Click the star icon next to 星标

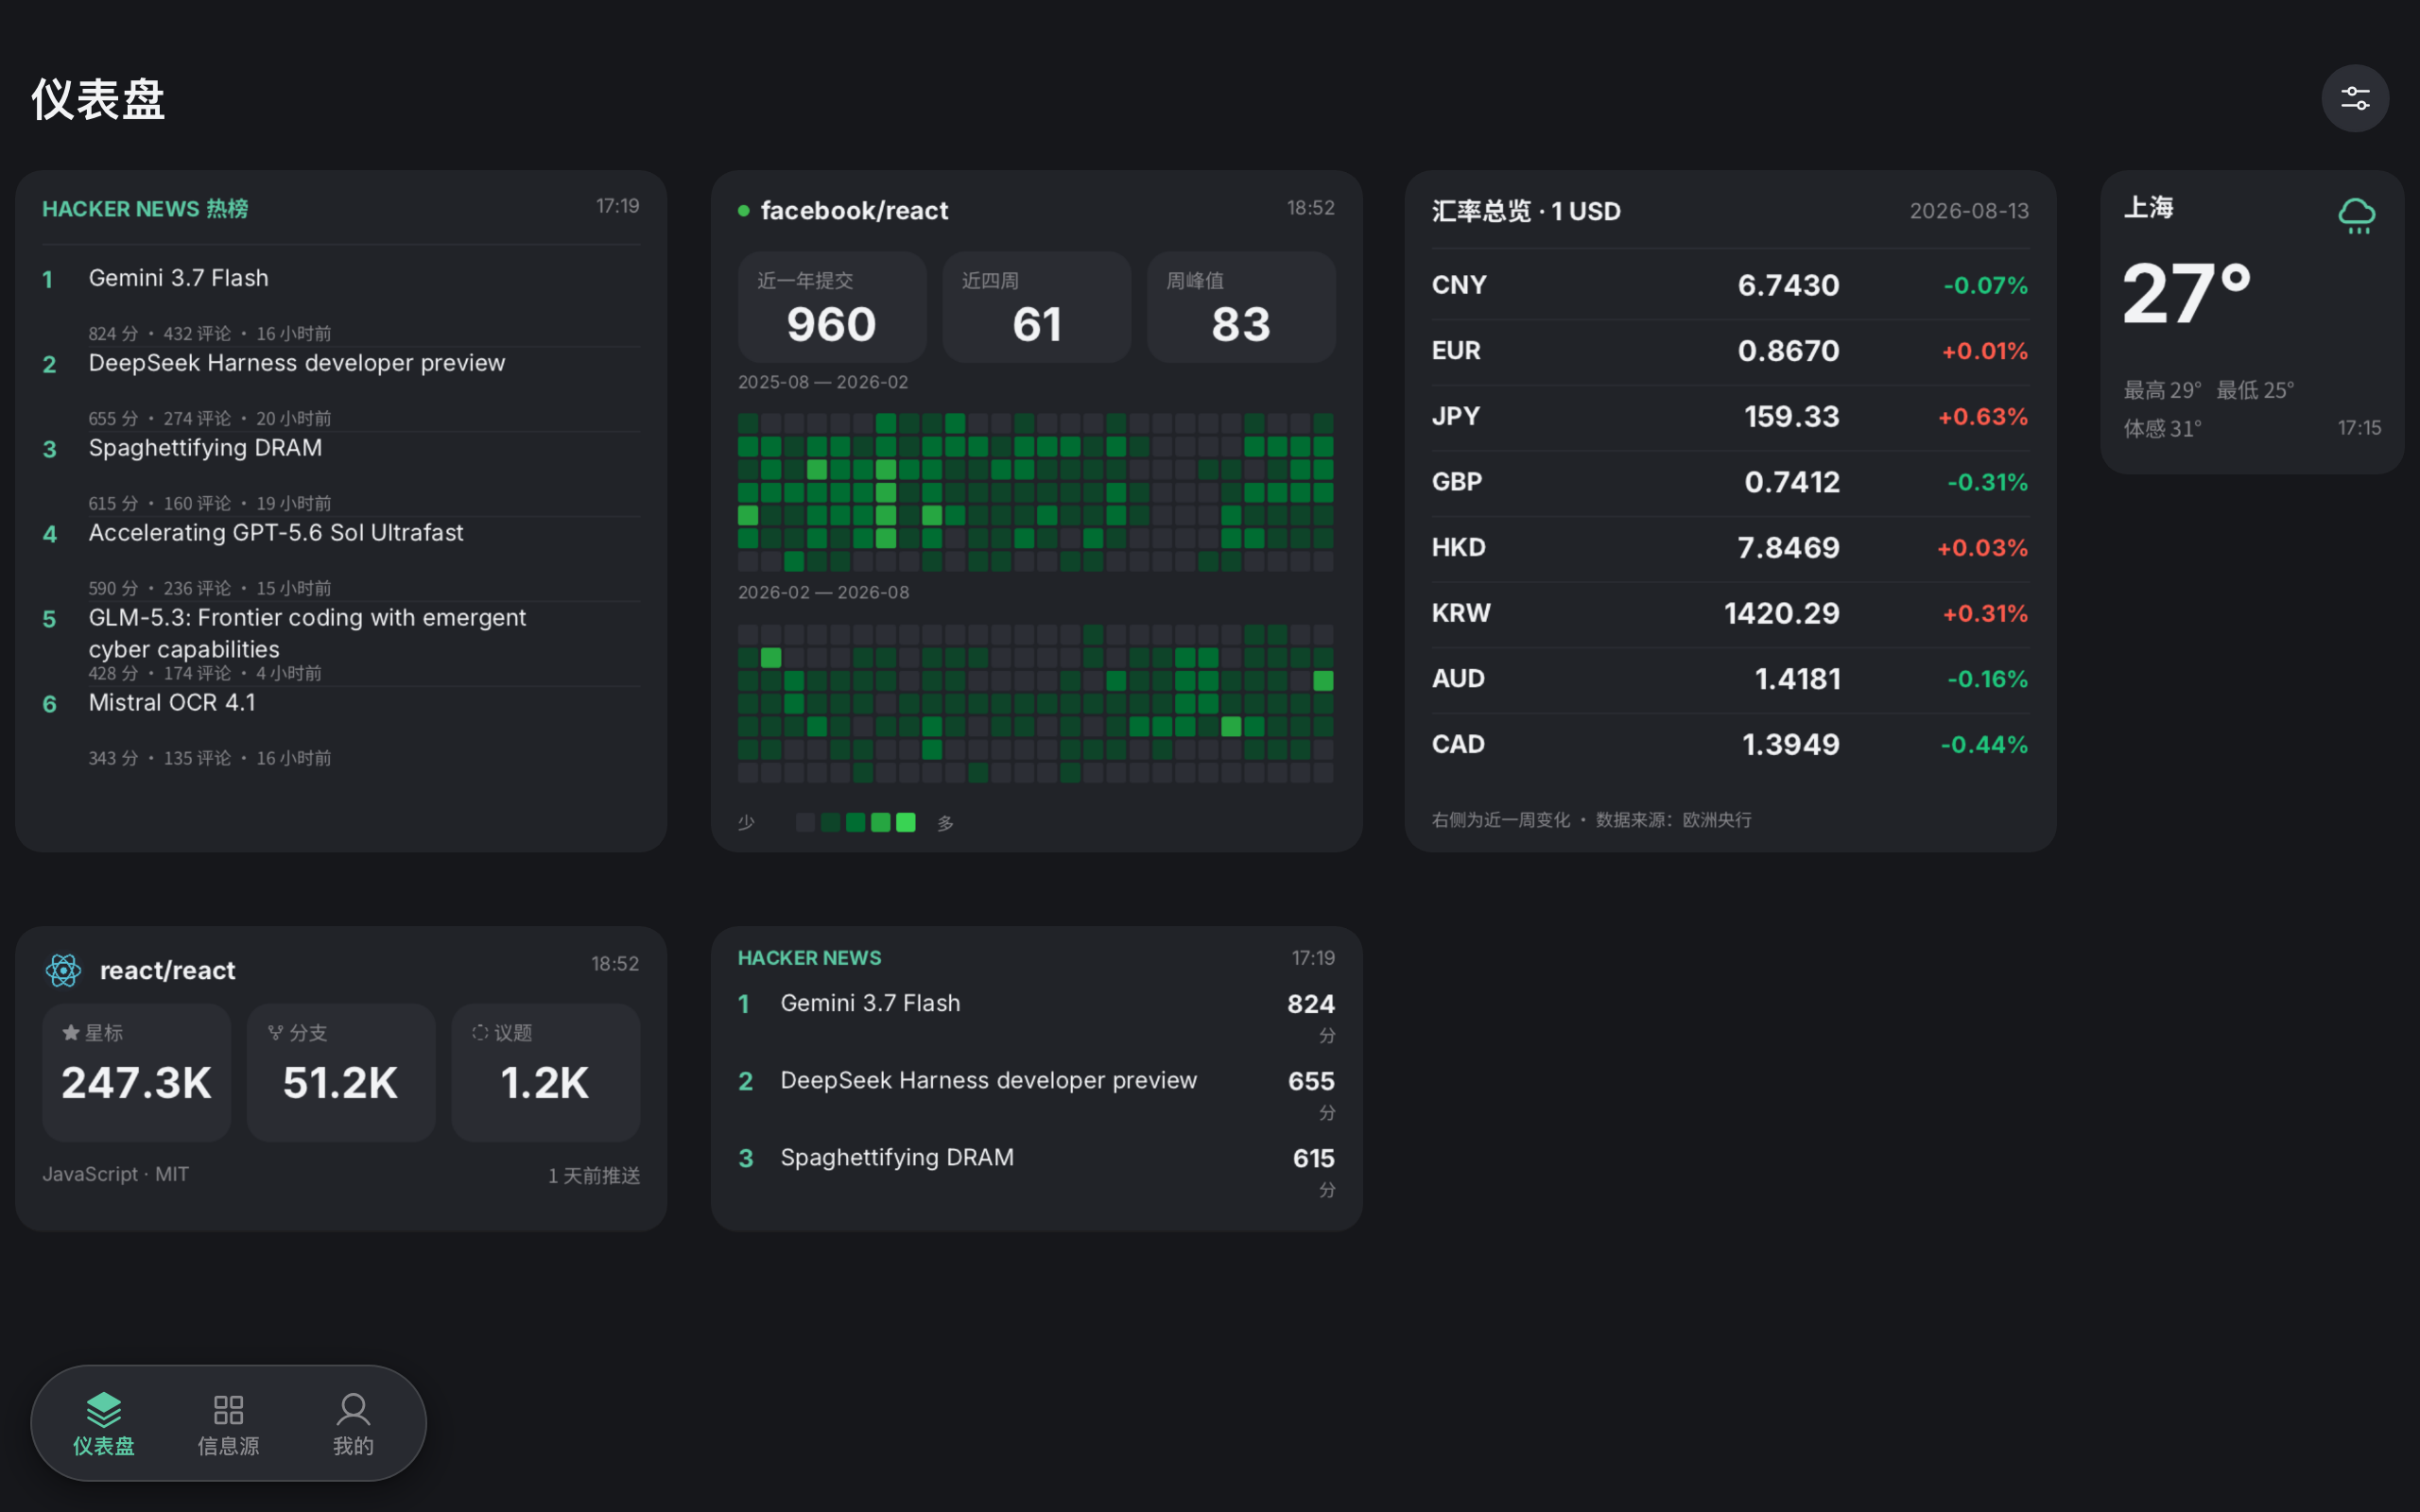(71, 1032)
